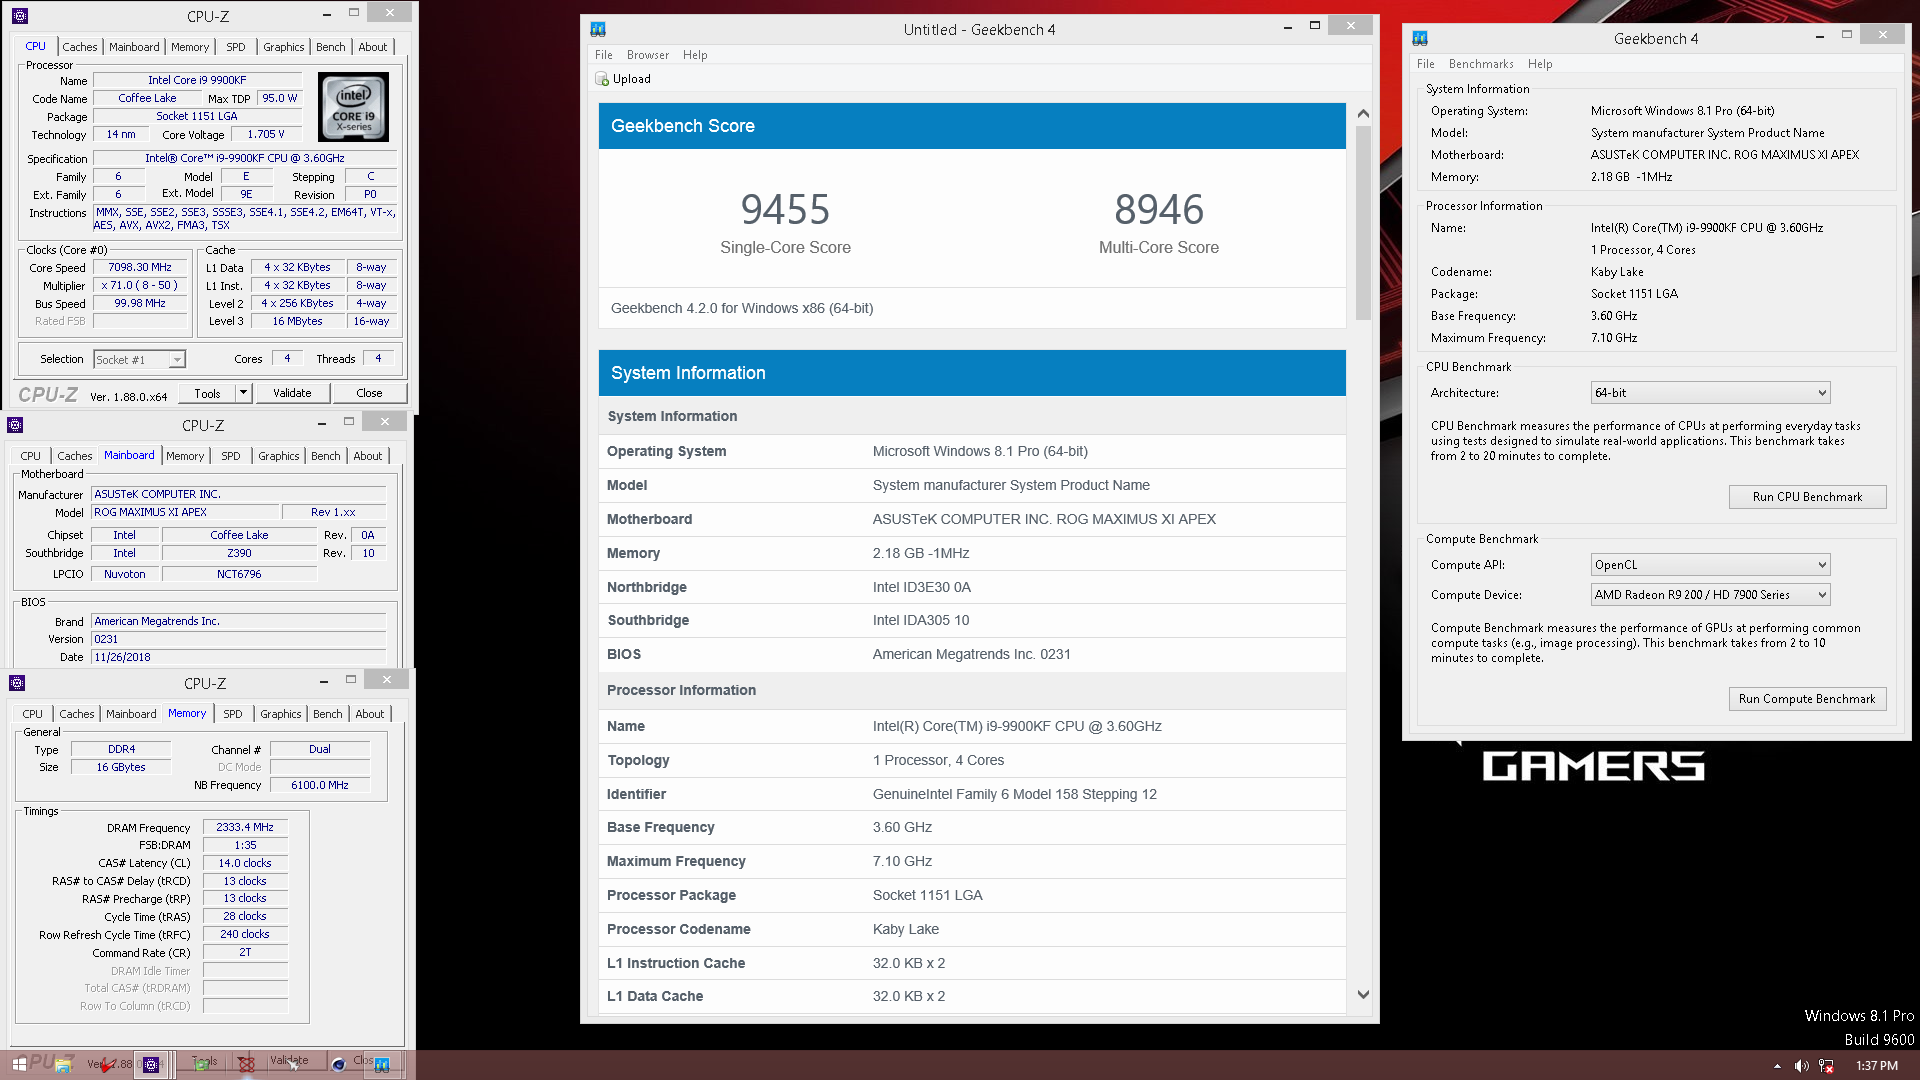Screen dimensions: 1920x1080
Task: Click the Maximum Frequency 7.10 GHz row
Action: [972, 861]
